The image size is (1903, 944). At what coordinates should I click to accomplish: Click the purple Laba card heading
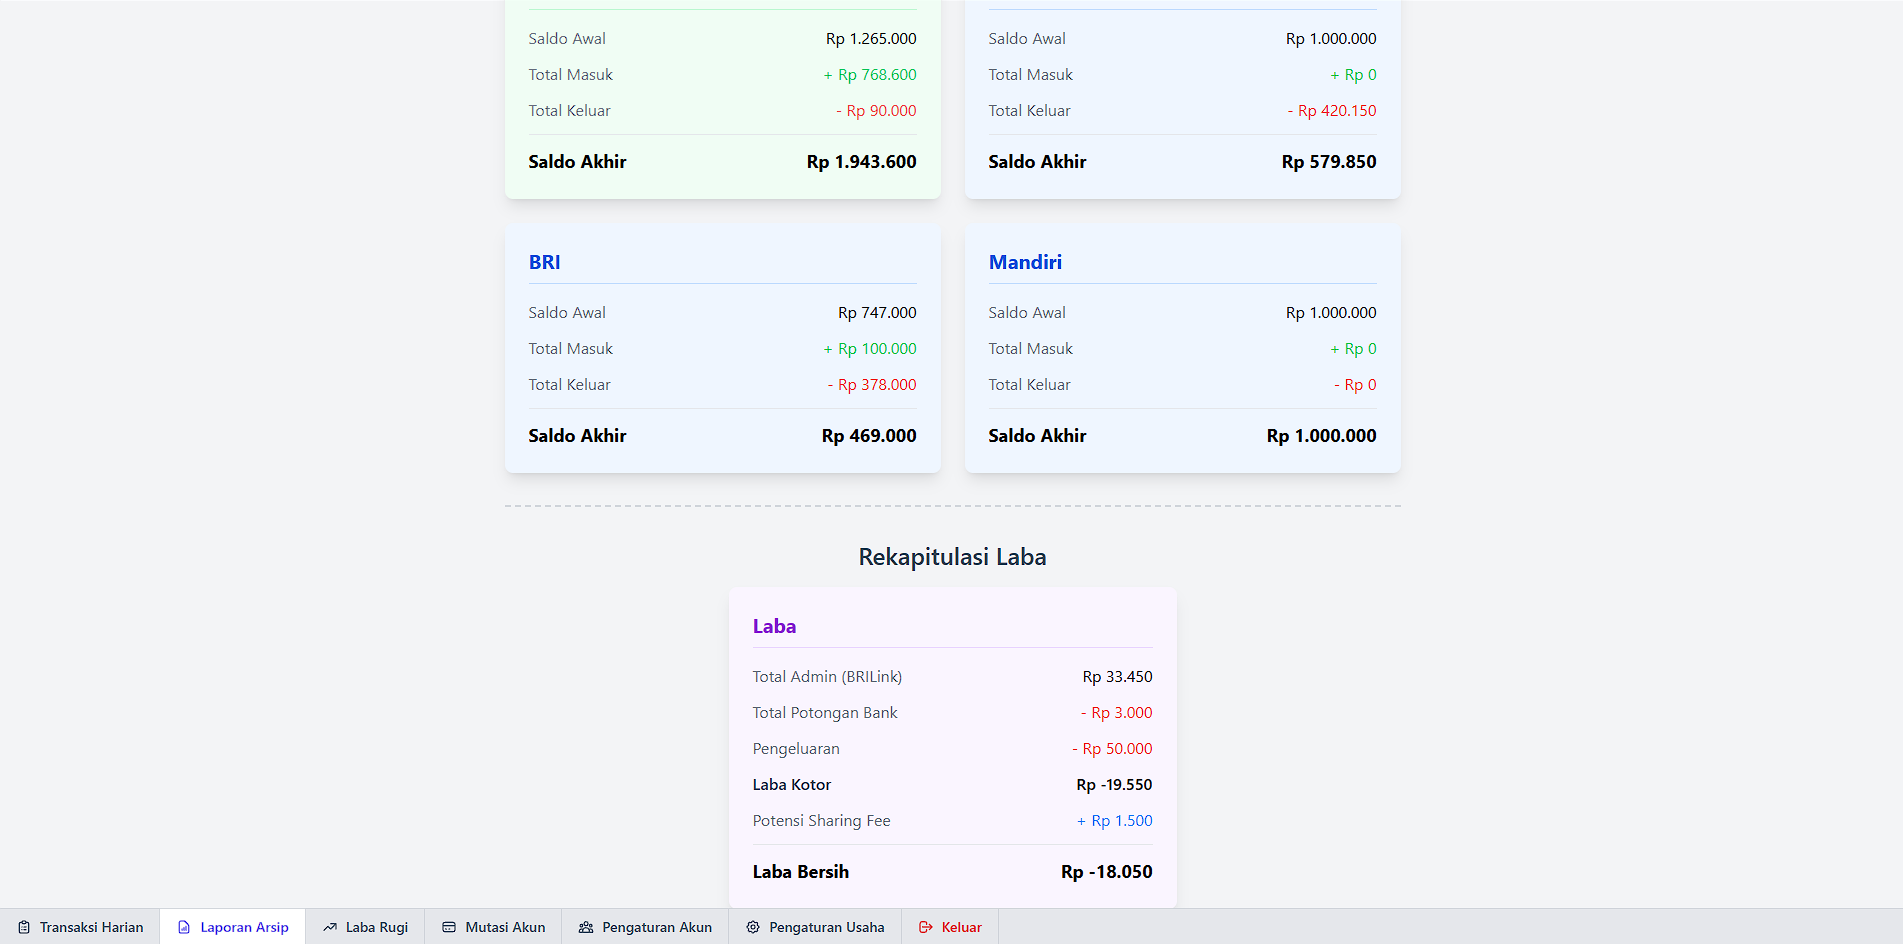click(774, 626)
